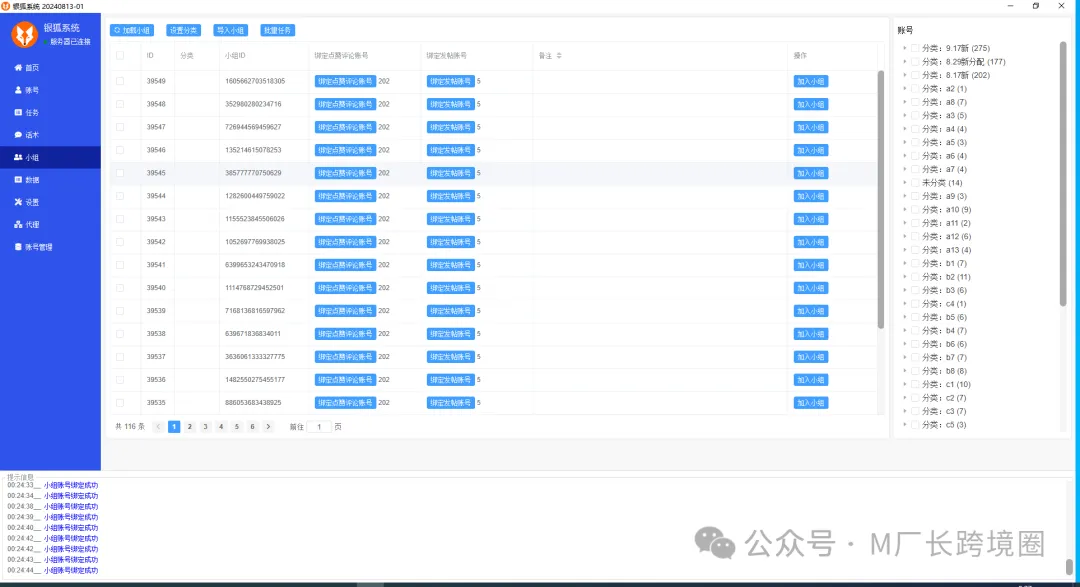Click the user icon beside 账号
This screenshot has width=1080, height=587.
[19, 90]
